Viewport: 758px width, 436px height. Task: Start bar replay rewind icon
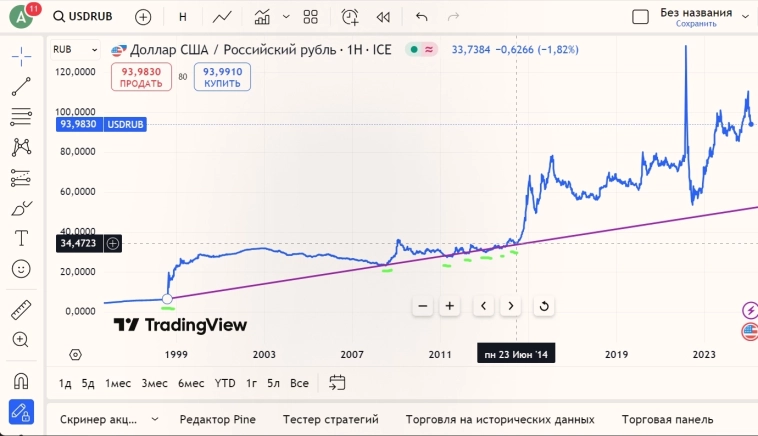(x=383, y=17)
